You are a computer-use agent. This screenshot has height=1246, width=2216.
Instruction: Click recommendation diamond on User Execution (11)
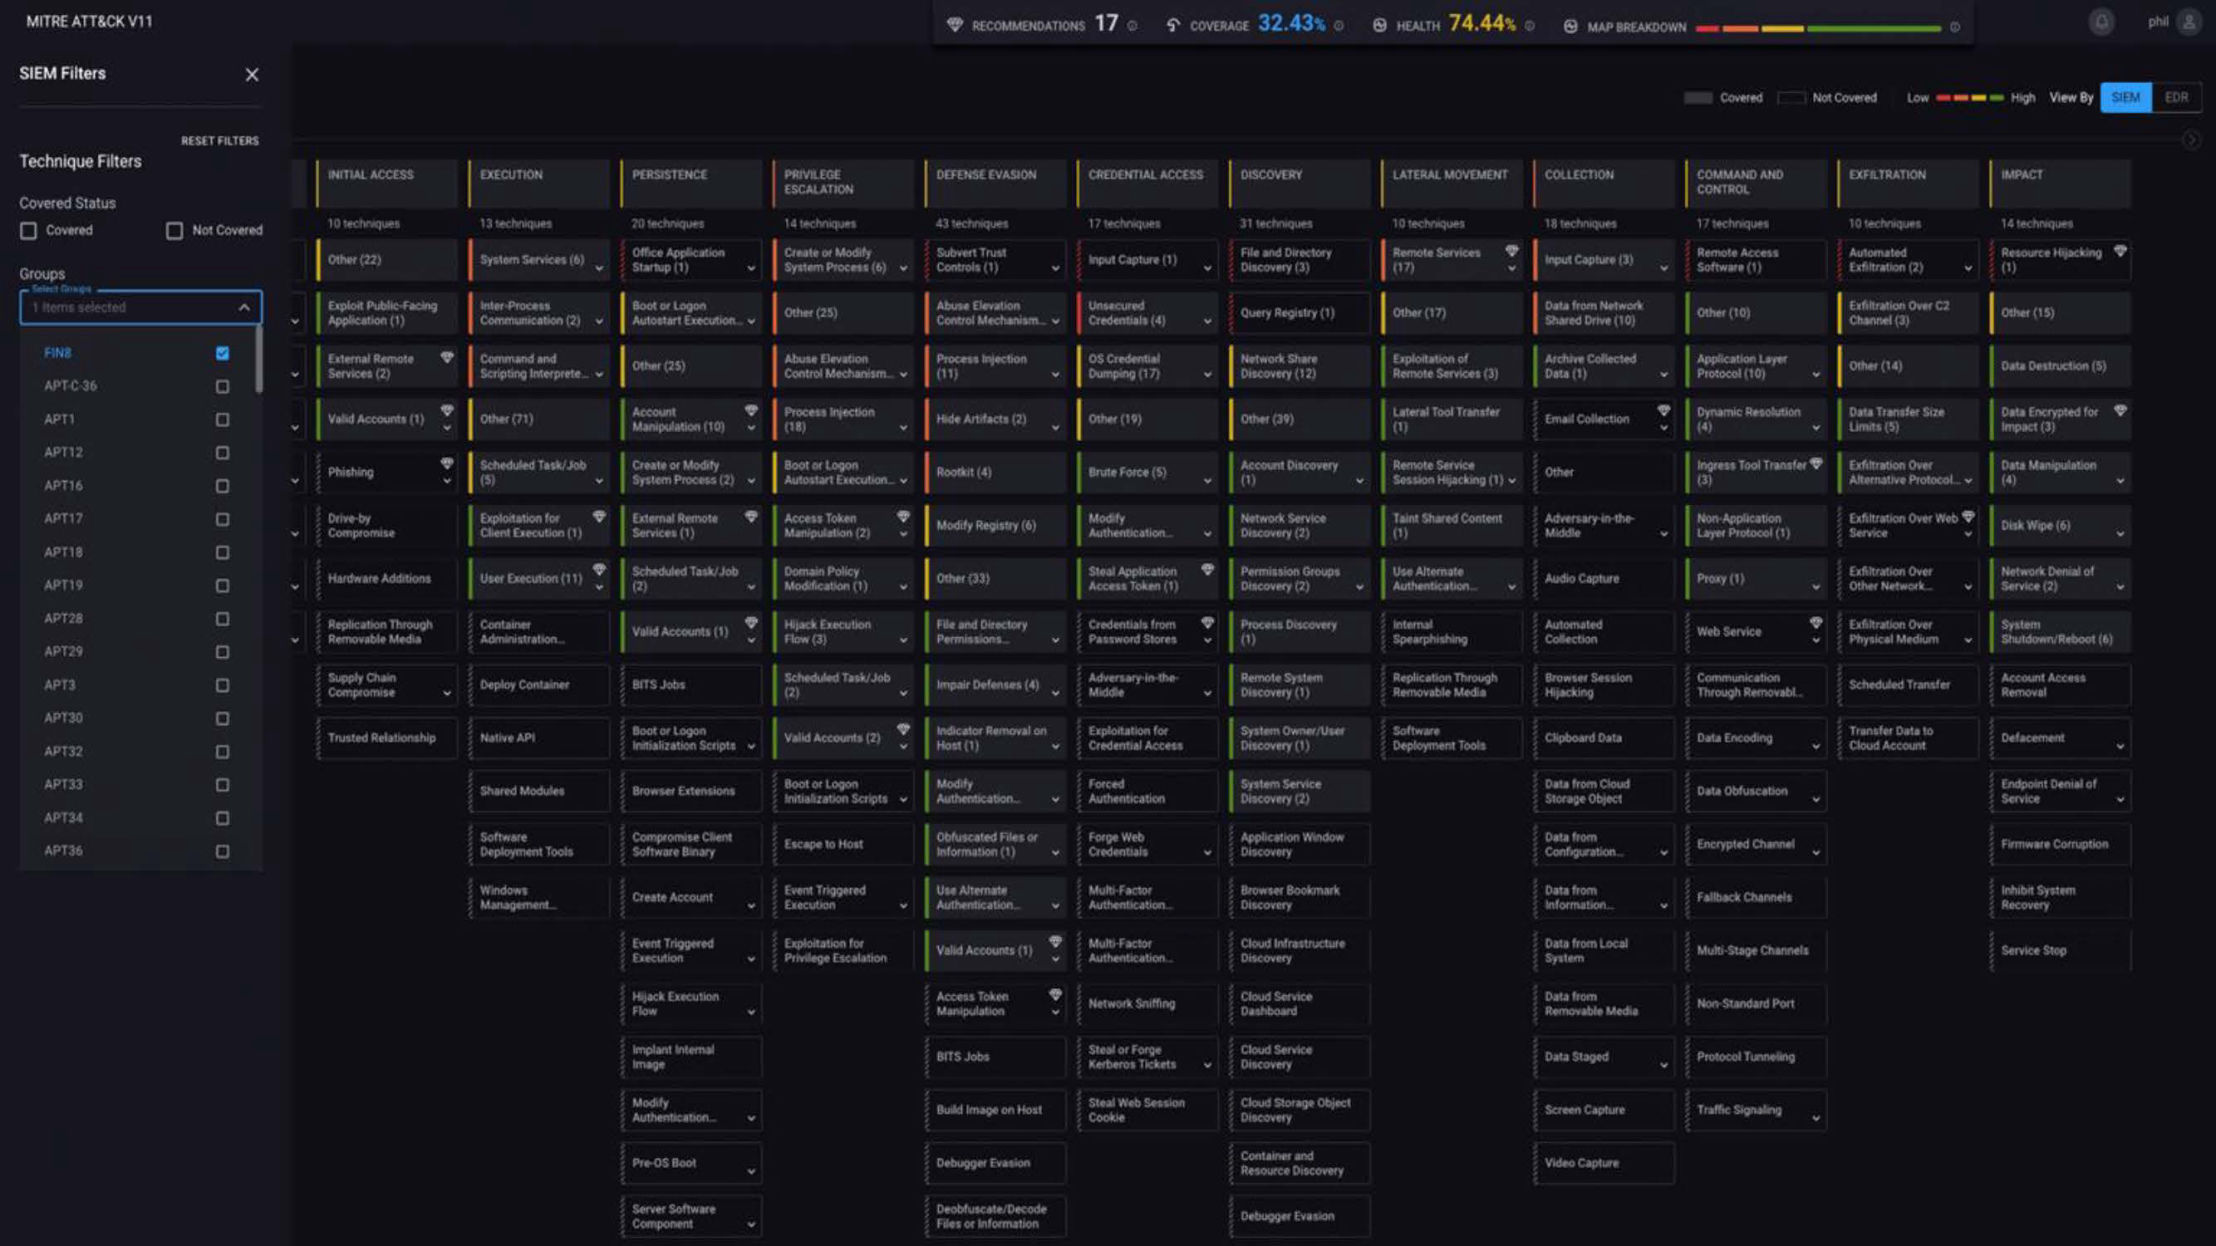(599, 569)
